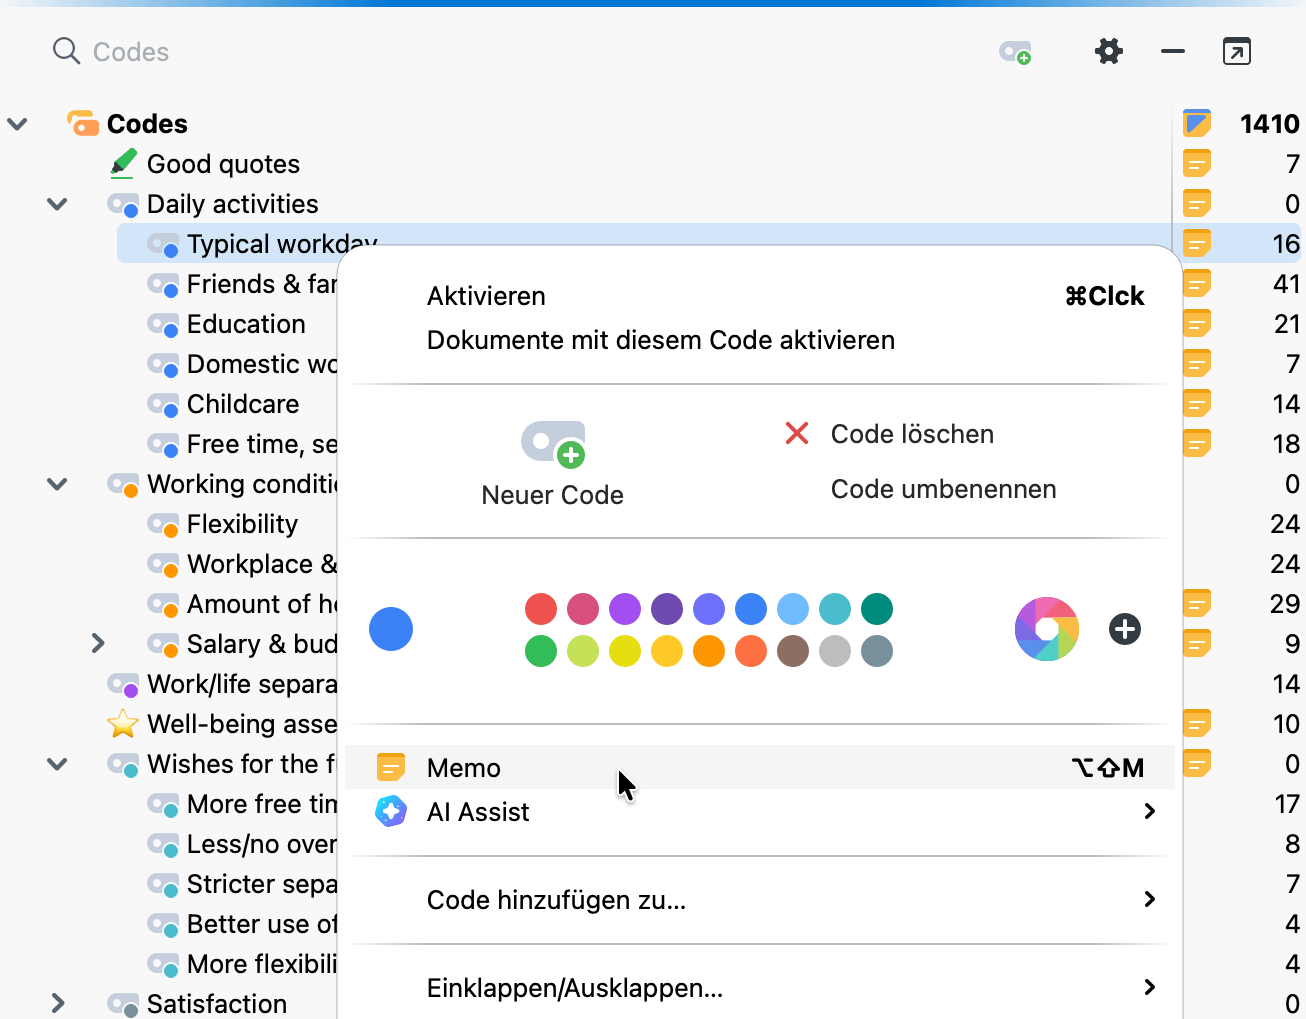The width and height of the screenshot is (1306, 1019).
Task: Click the count 41 in frequency column
Action: click(1286, 284)
